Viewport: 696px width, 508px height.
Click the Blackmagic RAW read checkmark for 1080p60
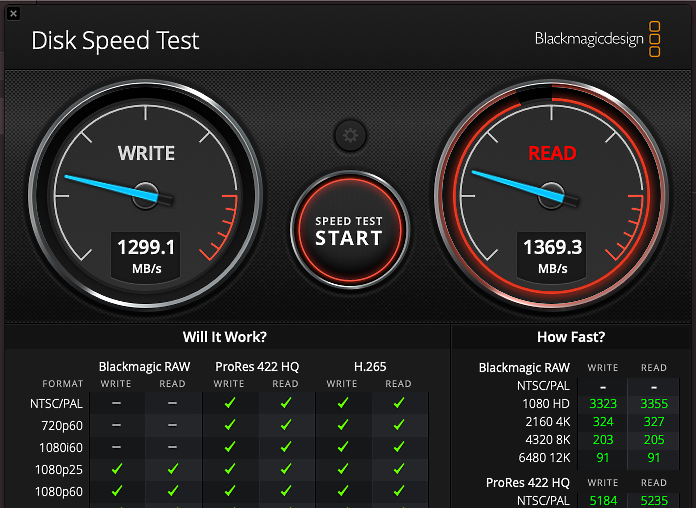click(173, 491)
